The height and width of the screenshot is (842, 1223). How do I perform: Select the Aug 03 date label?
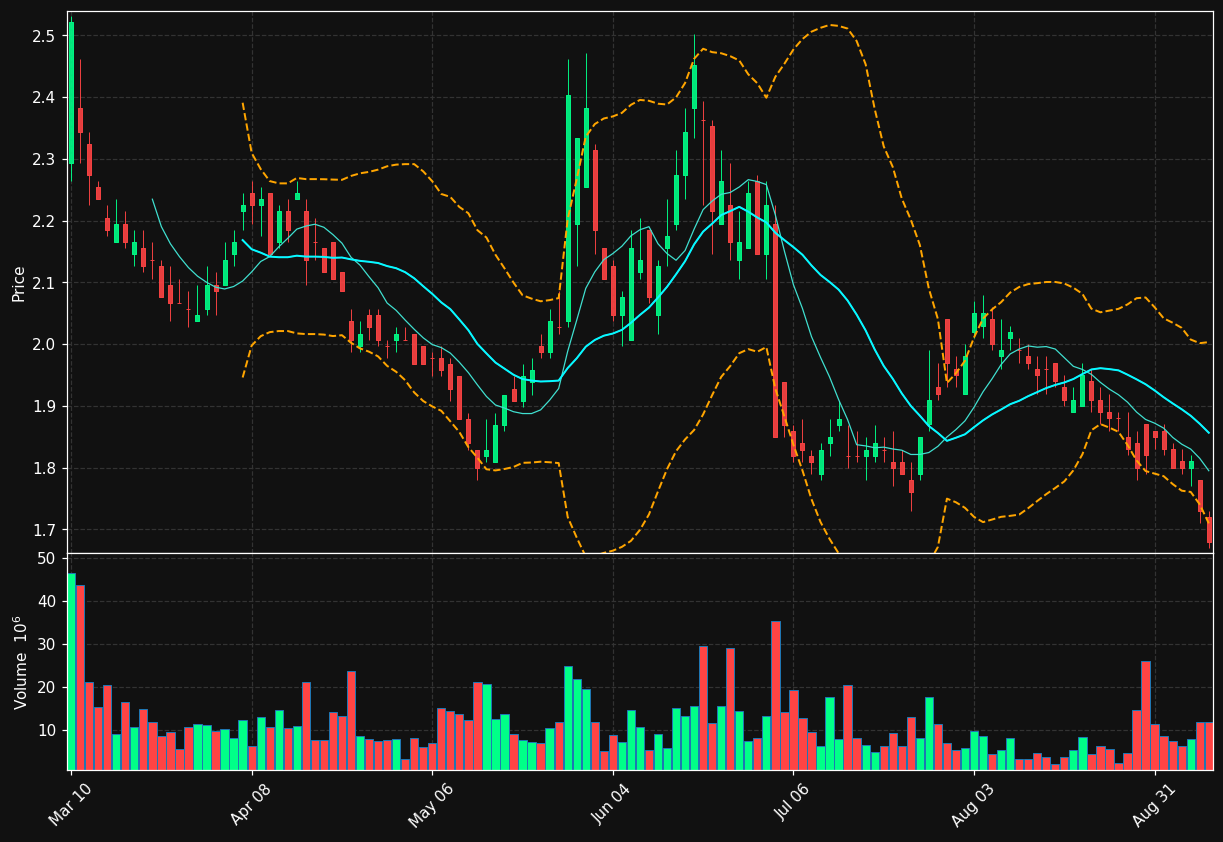point(972,807)
